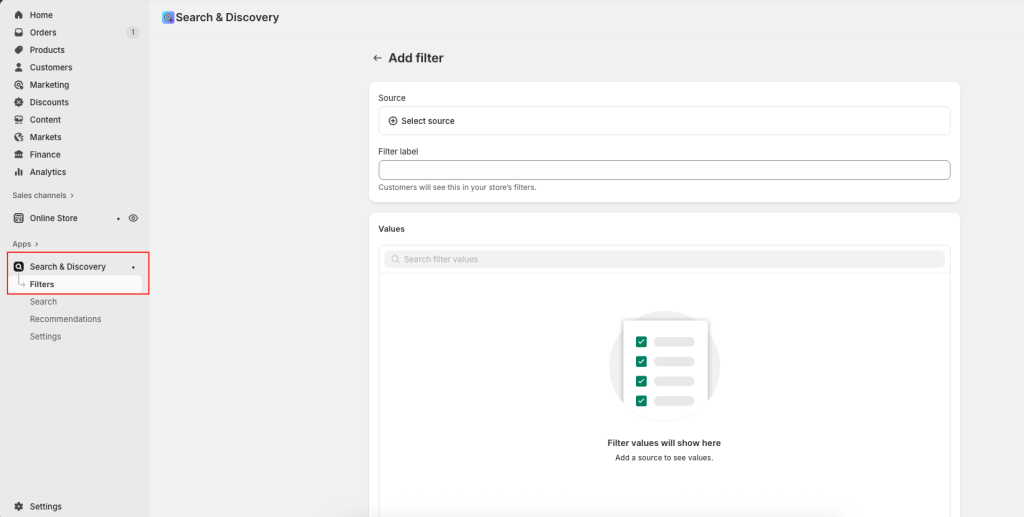Expand the Apps section chevron
This screenshot has height=517, width=1024.
click(37, 244)
